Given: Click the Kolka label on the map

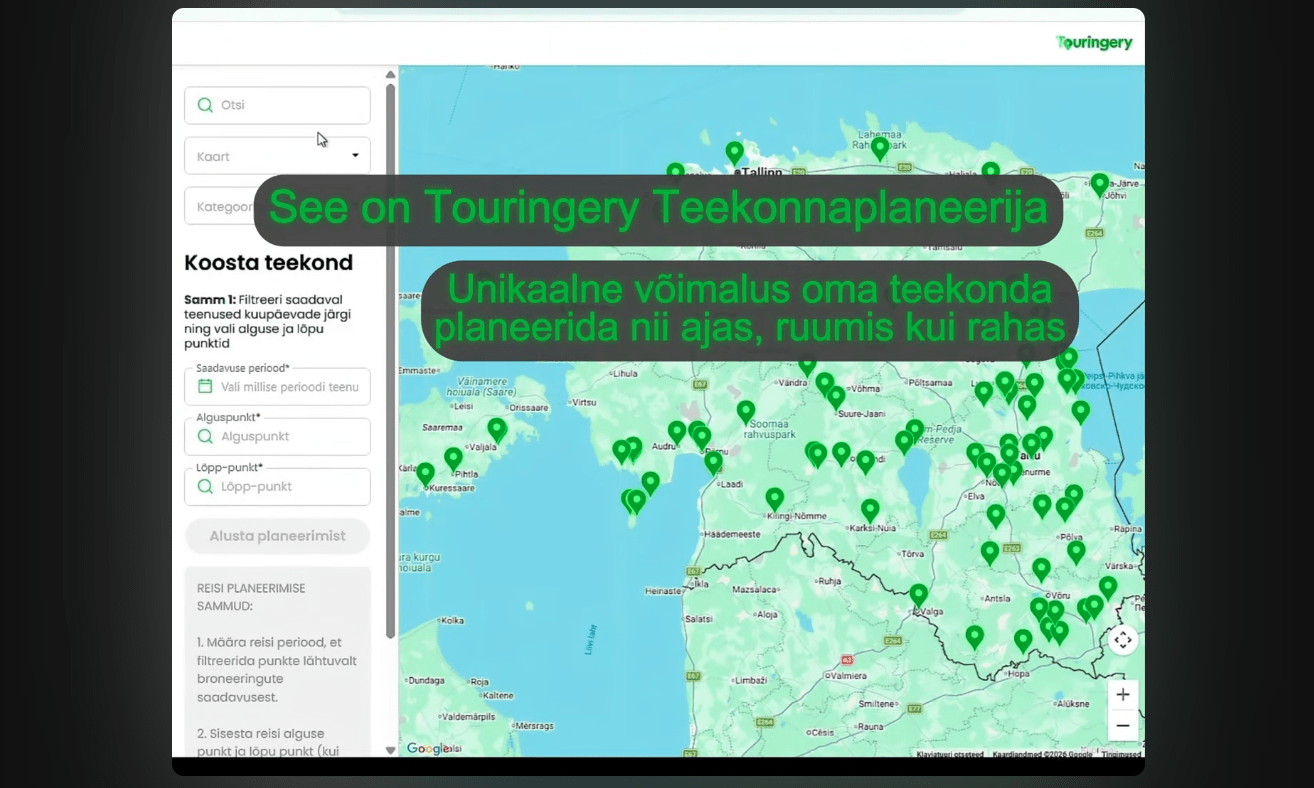Looking at the screenshot, I should tap(452, 620).
